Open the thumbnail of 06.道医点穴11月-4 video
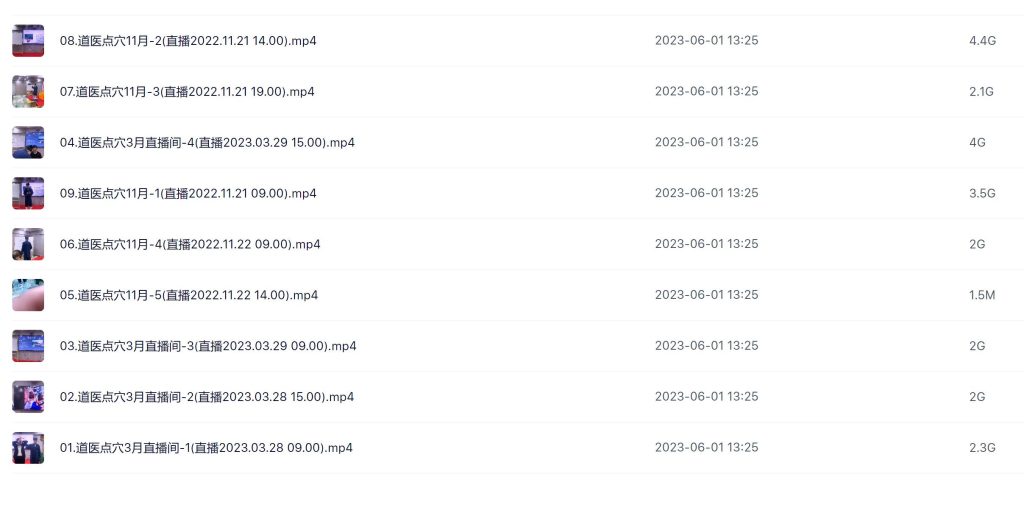Viewport: 1024px width, 510px height. 28,245
